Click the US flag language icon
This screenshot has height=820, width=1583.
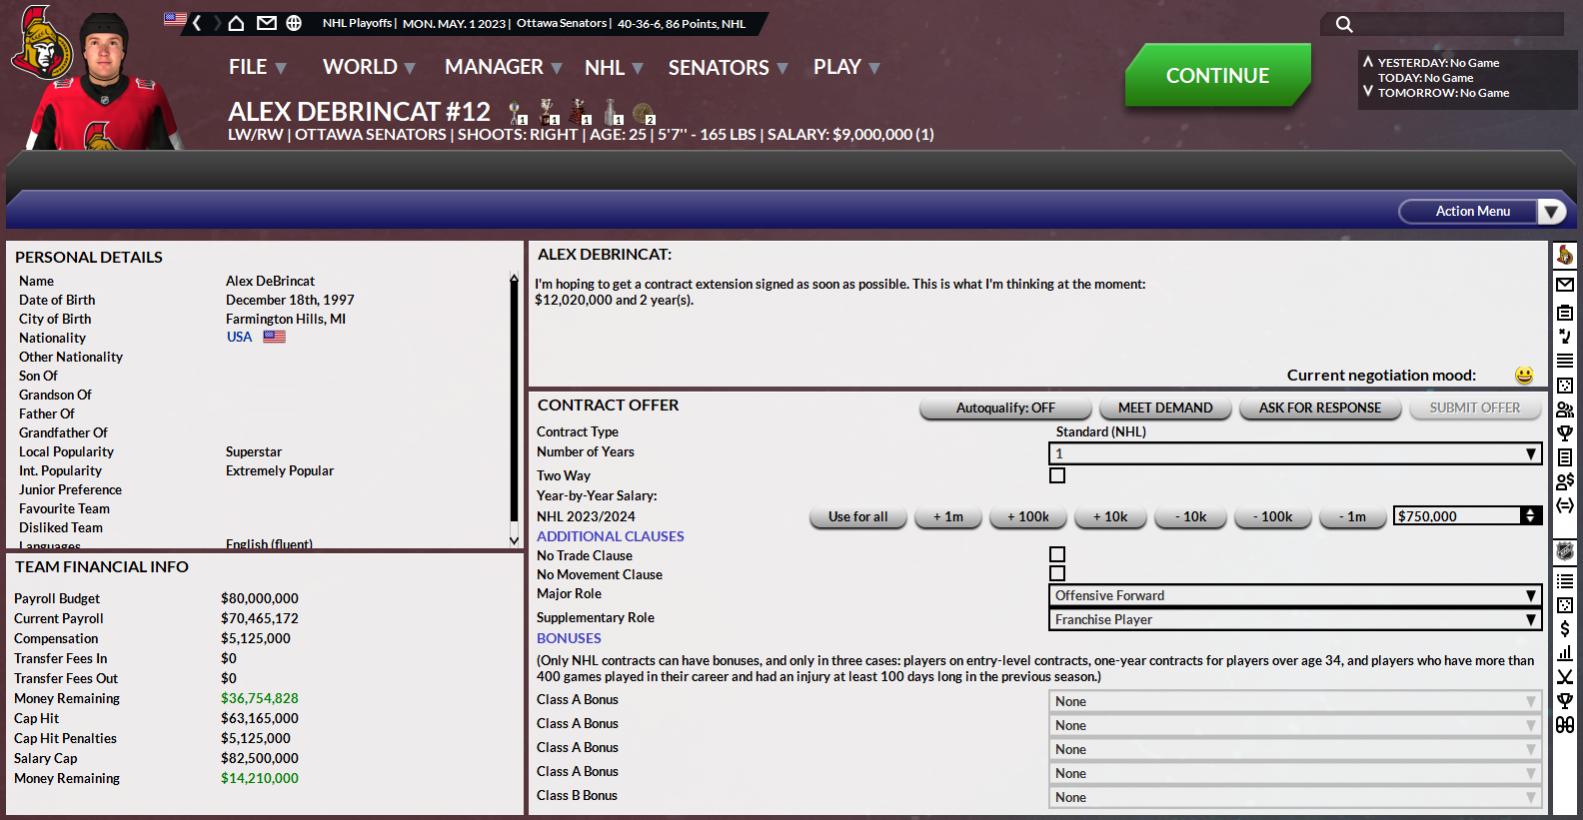click(x=175, y=19)
